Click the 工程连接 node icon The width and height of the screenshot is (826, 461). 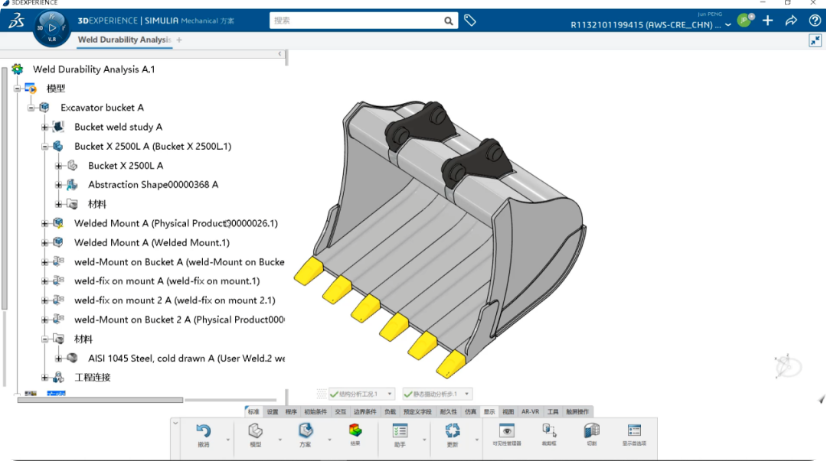pos(58,377)
